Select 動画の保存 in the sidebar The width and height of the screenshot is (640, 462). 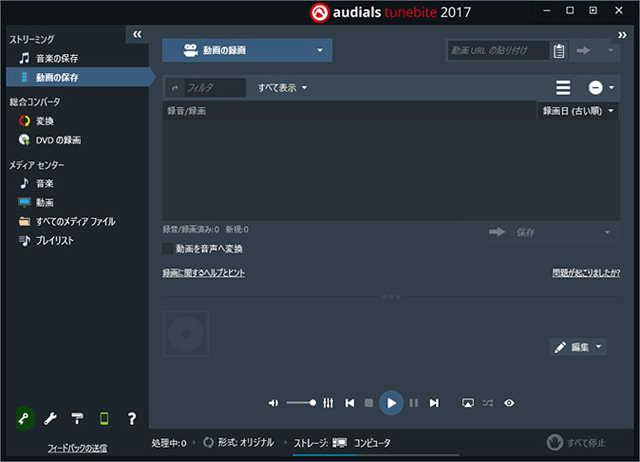point(78,77)
